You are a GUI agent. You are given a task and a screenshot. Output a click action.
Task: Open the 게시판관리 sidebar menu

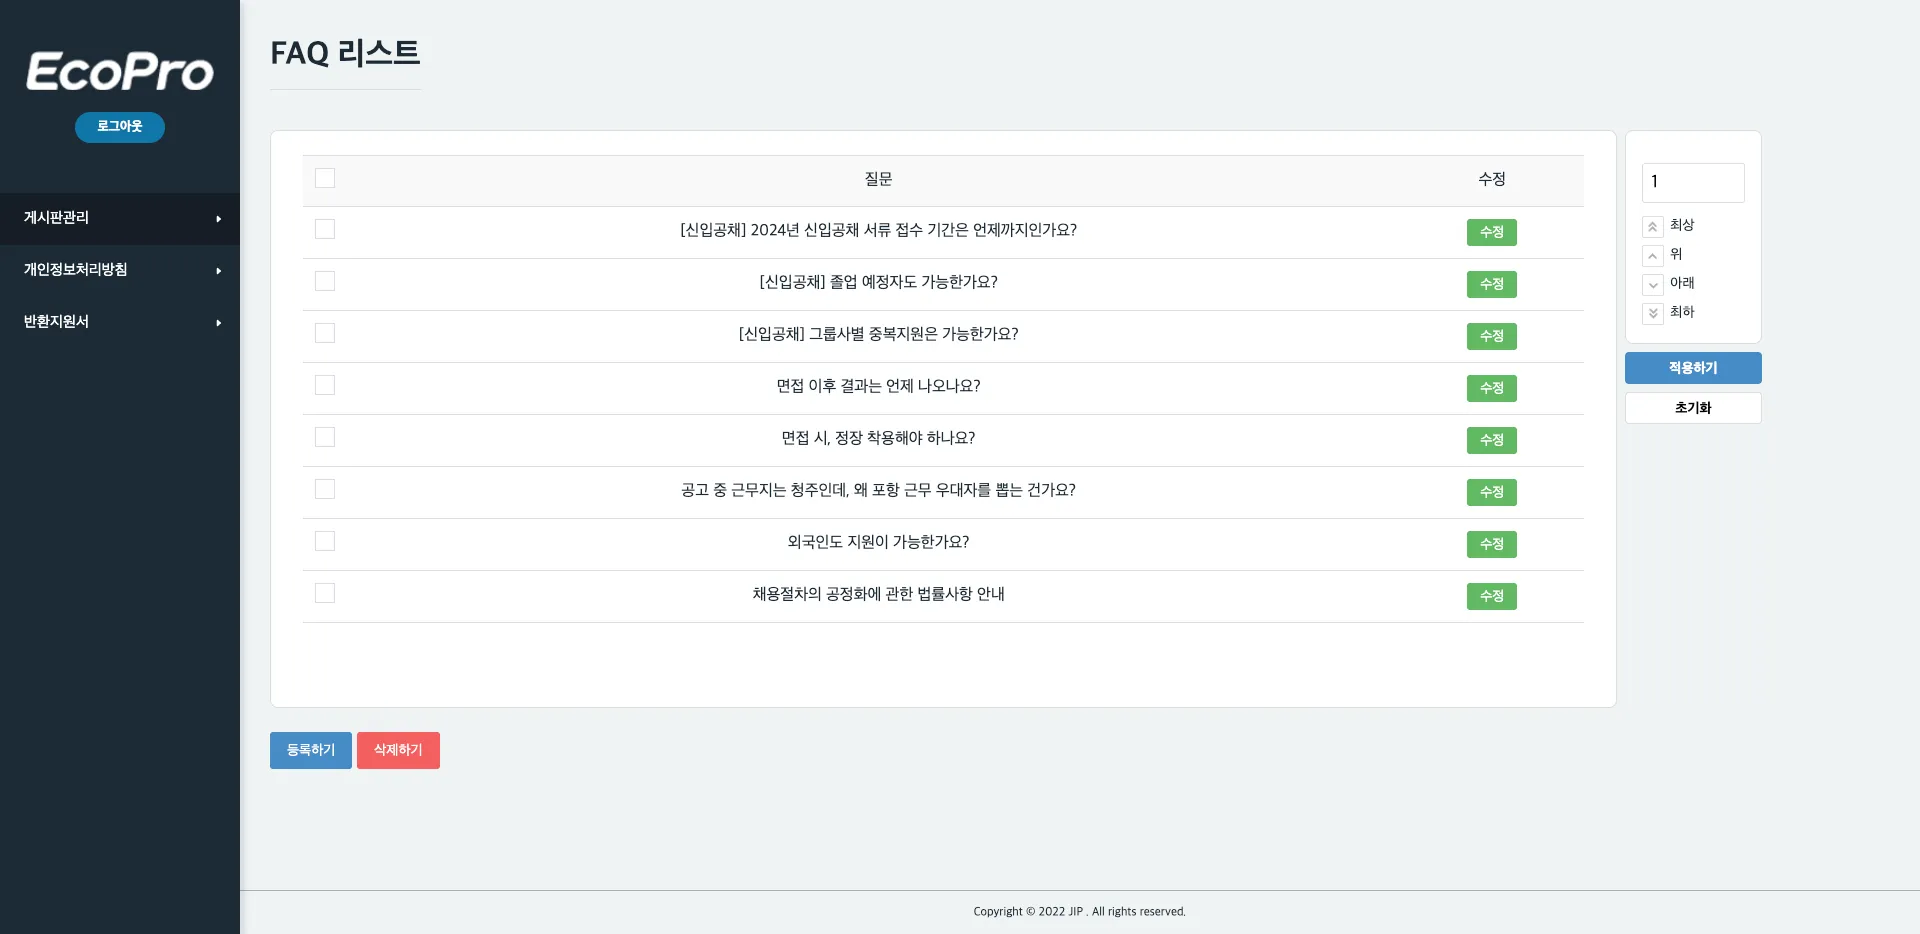tap(120, 218)
